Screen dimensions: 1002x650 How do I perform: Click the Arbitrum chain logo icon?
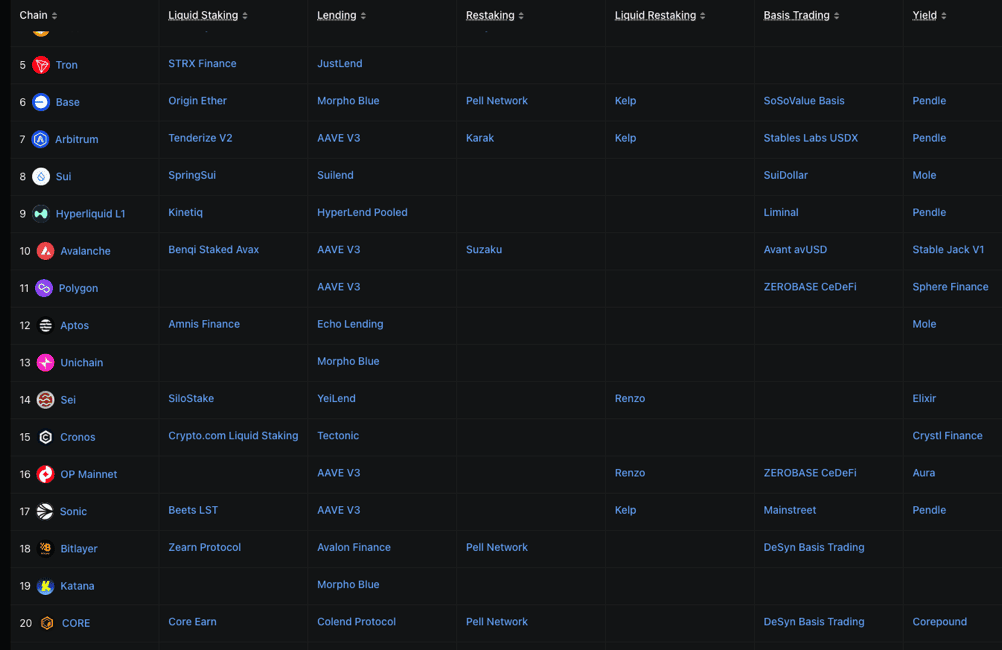41,139
